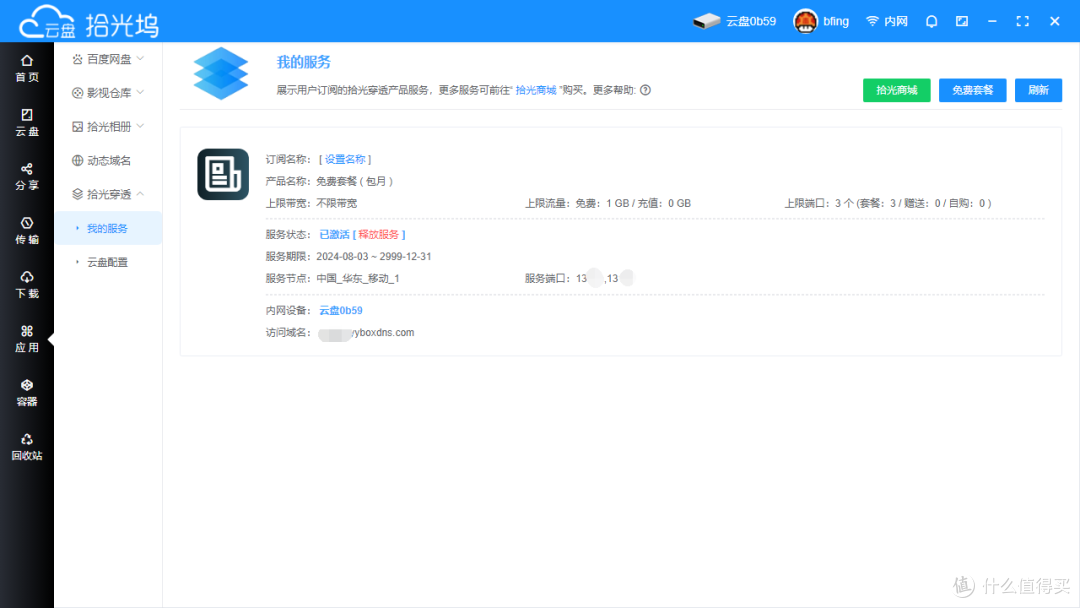The height and width of the screenshot is (608, 1080).
Task: Click the 免费套餐 button
Action: tap(973, 90)
